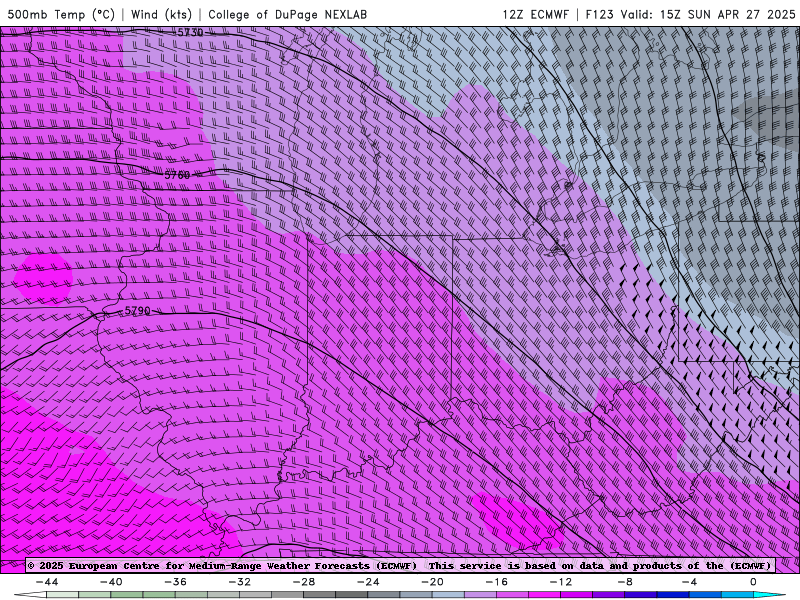Click the 5730 height contour label
The height and width of the screenshot is (600, 800).
point(190,33)
